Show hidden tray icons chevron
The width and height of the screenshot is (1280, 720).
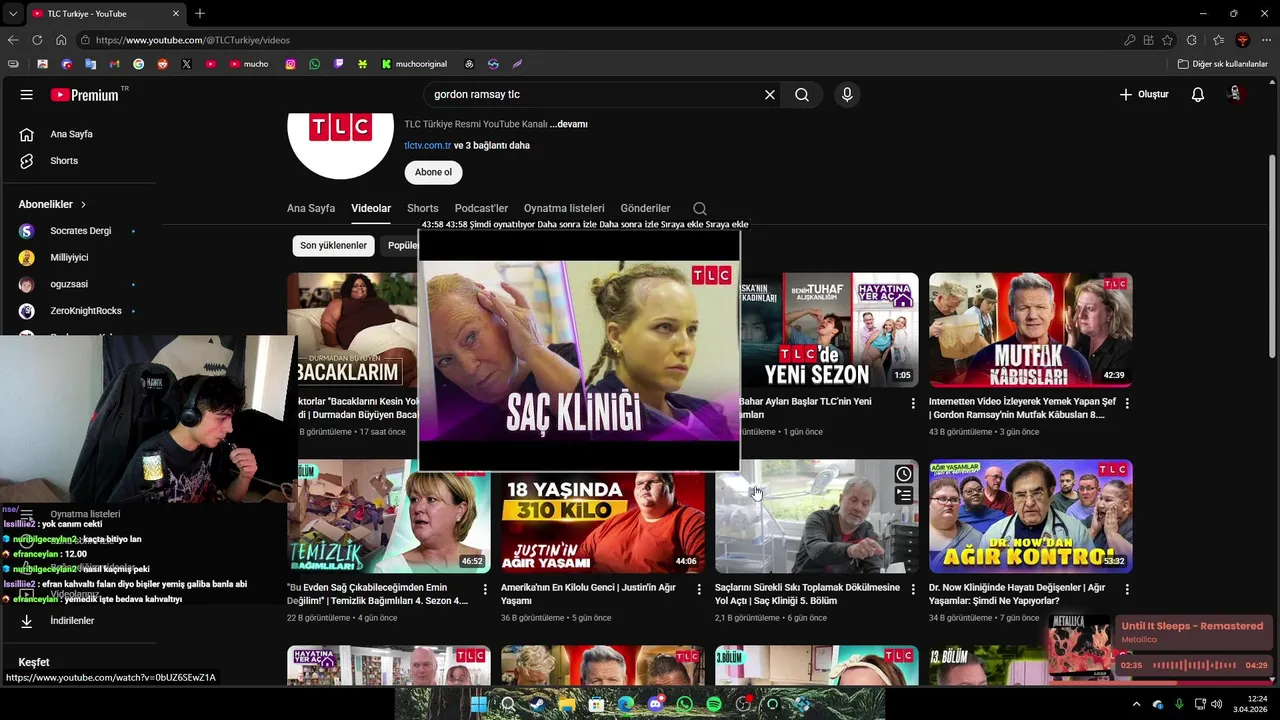1136,704
